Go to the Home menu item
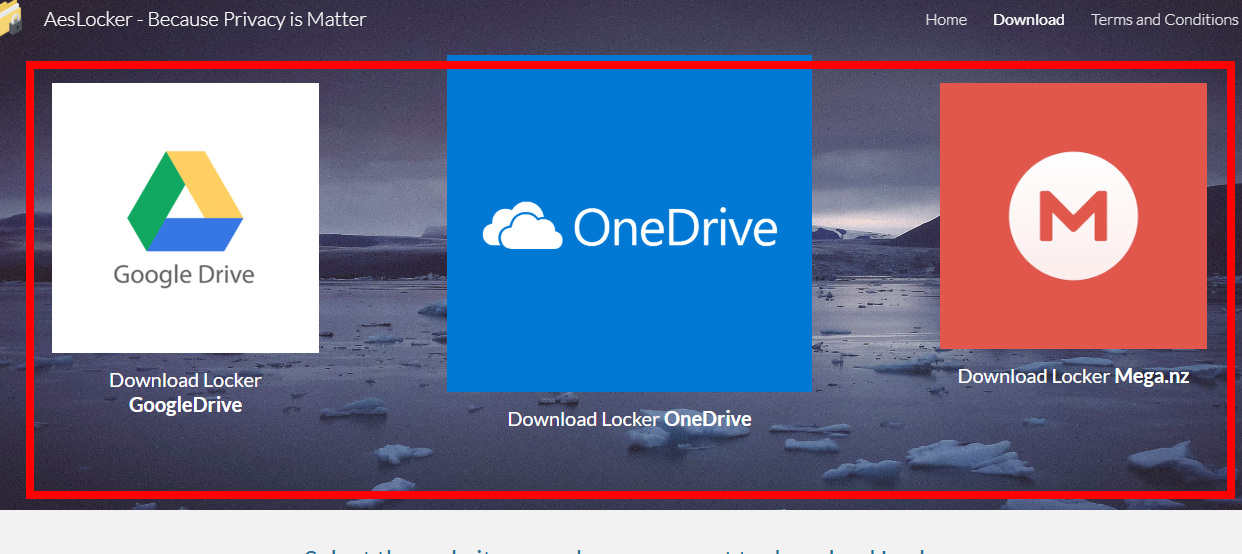 (946, 19)
